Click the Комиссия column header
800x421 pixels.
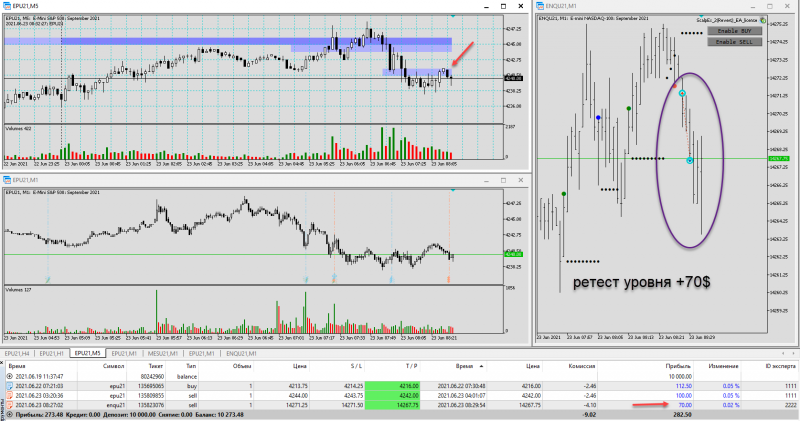[582, 366]
